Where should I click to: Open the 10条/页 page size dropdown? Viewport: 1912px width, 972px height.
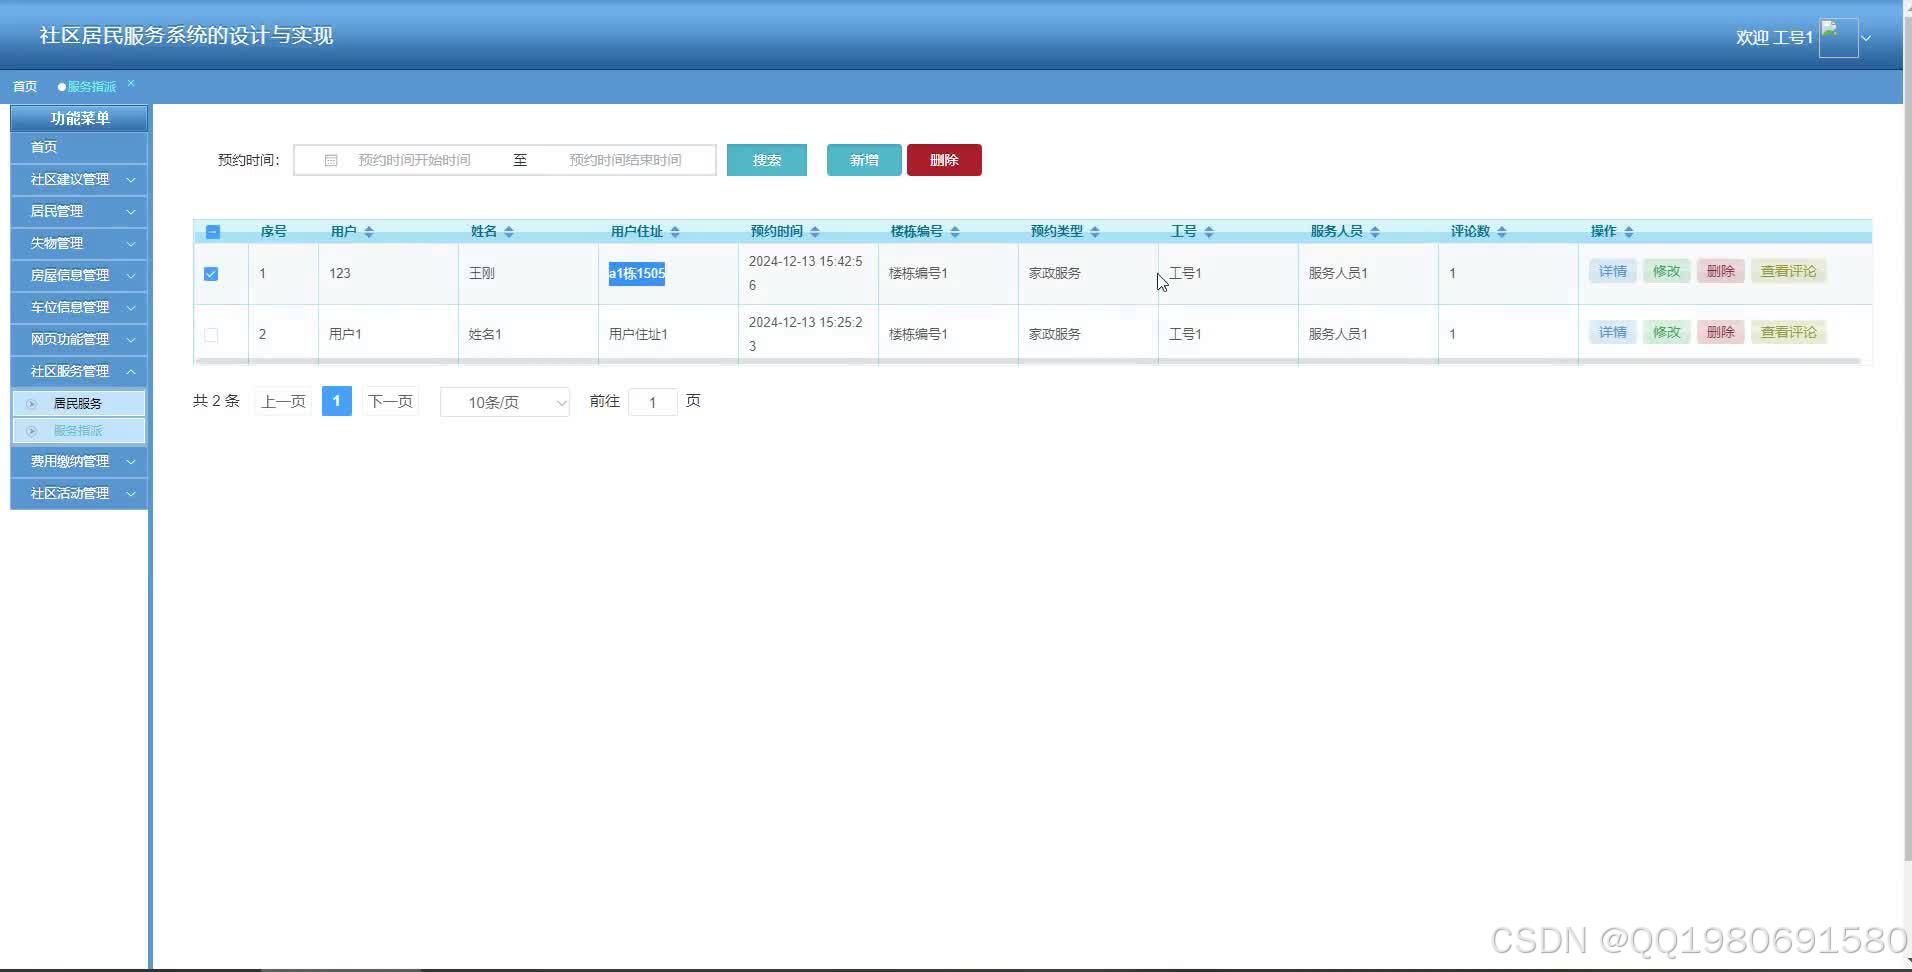[505, 402]
